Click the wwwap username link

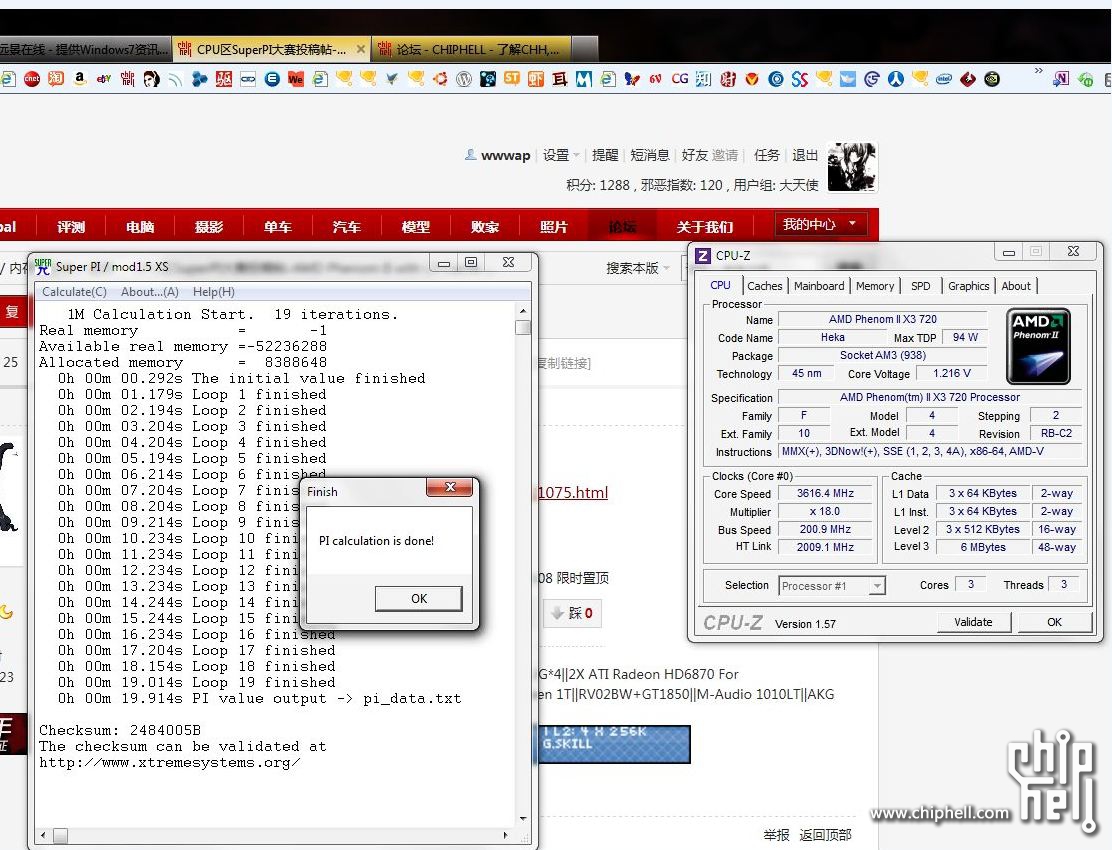tap(506, 155)
